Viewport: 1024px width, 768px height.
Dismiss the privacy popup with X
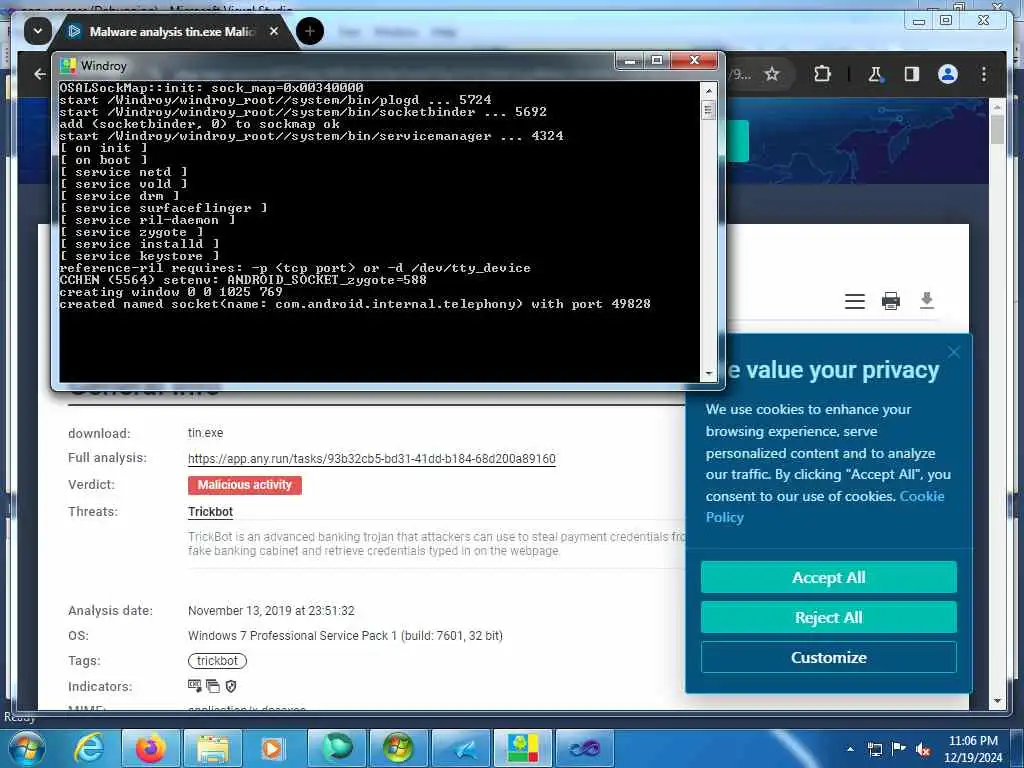(953, 353)
